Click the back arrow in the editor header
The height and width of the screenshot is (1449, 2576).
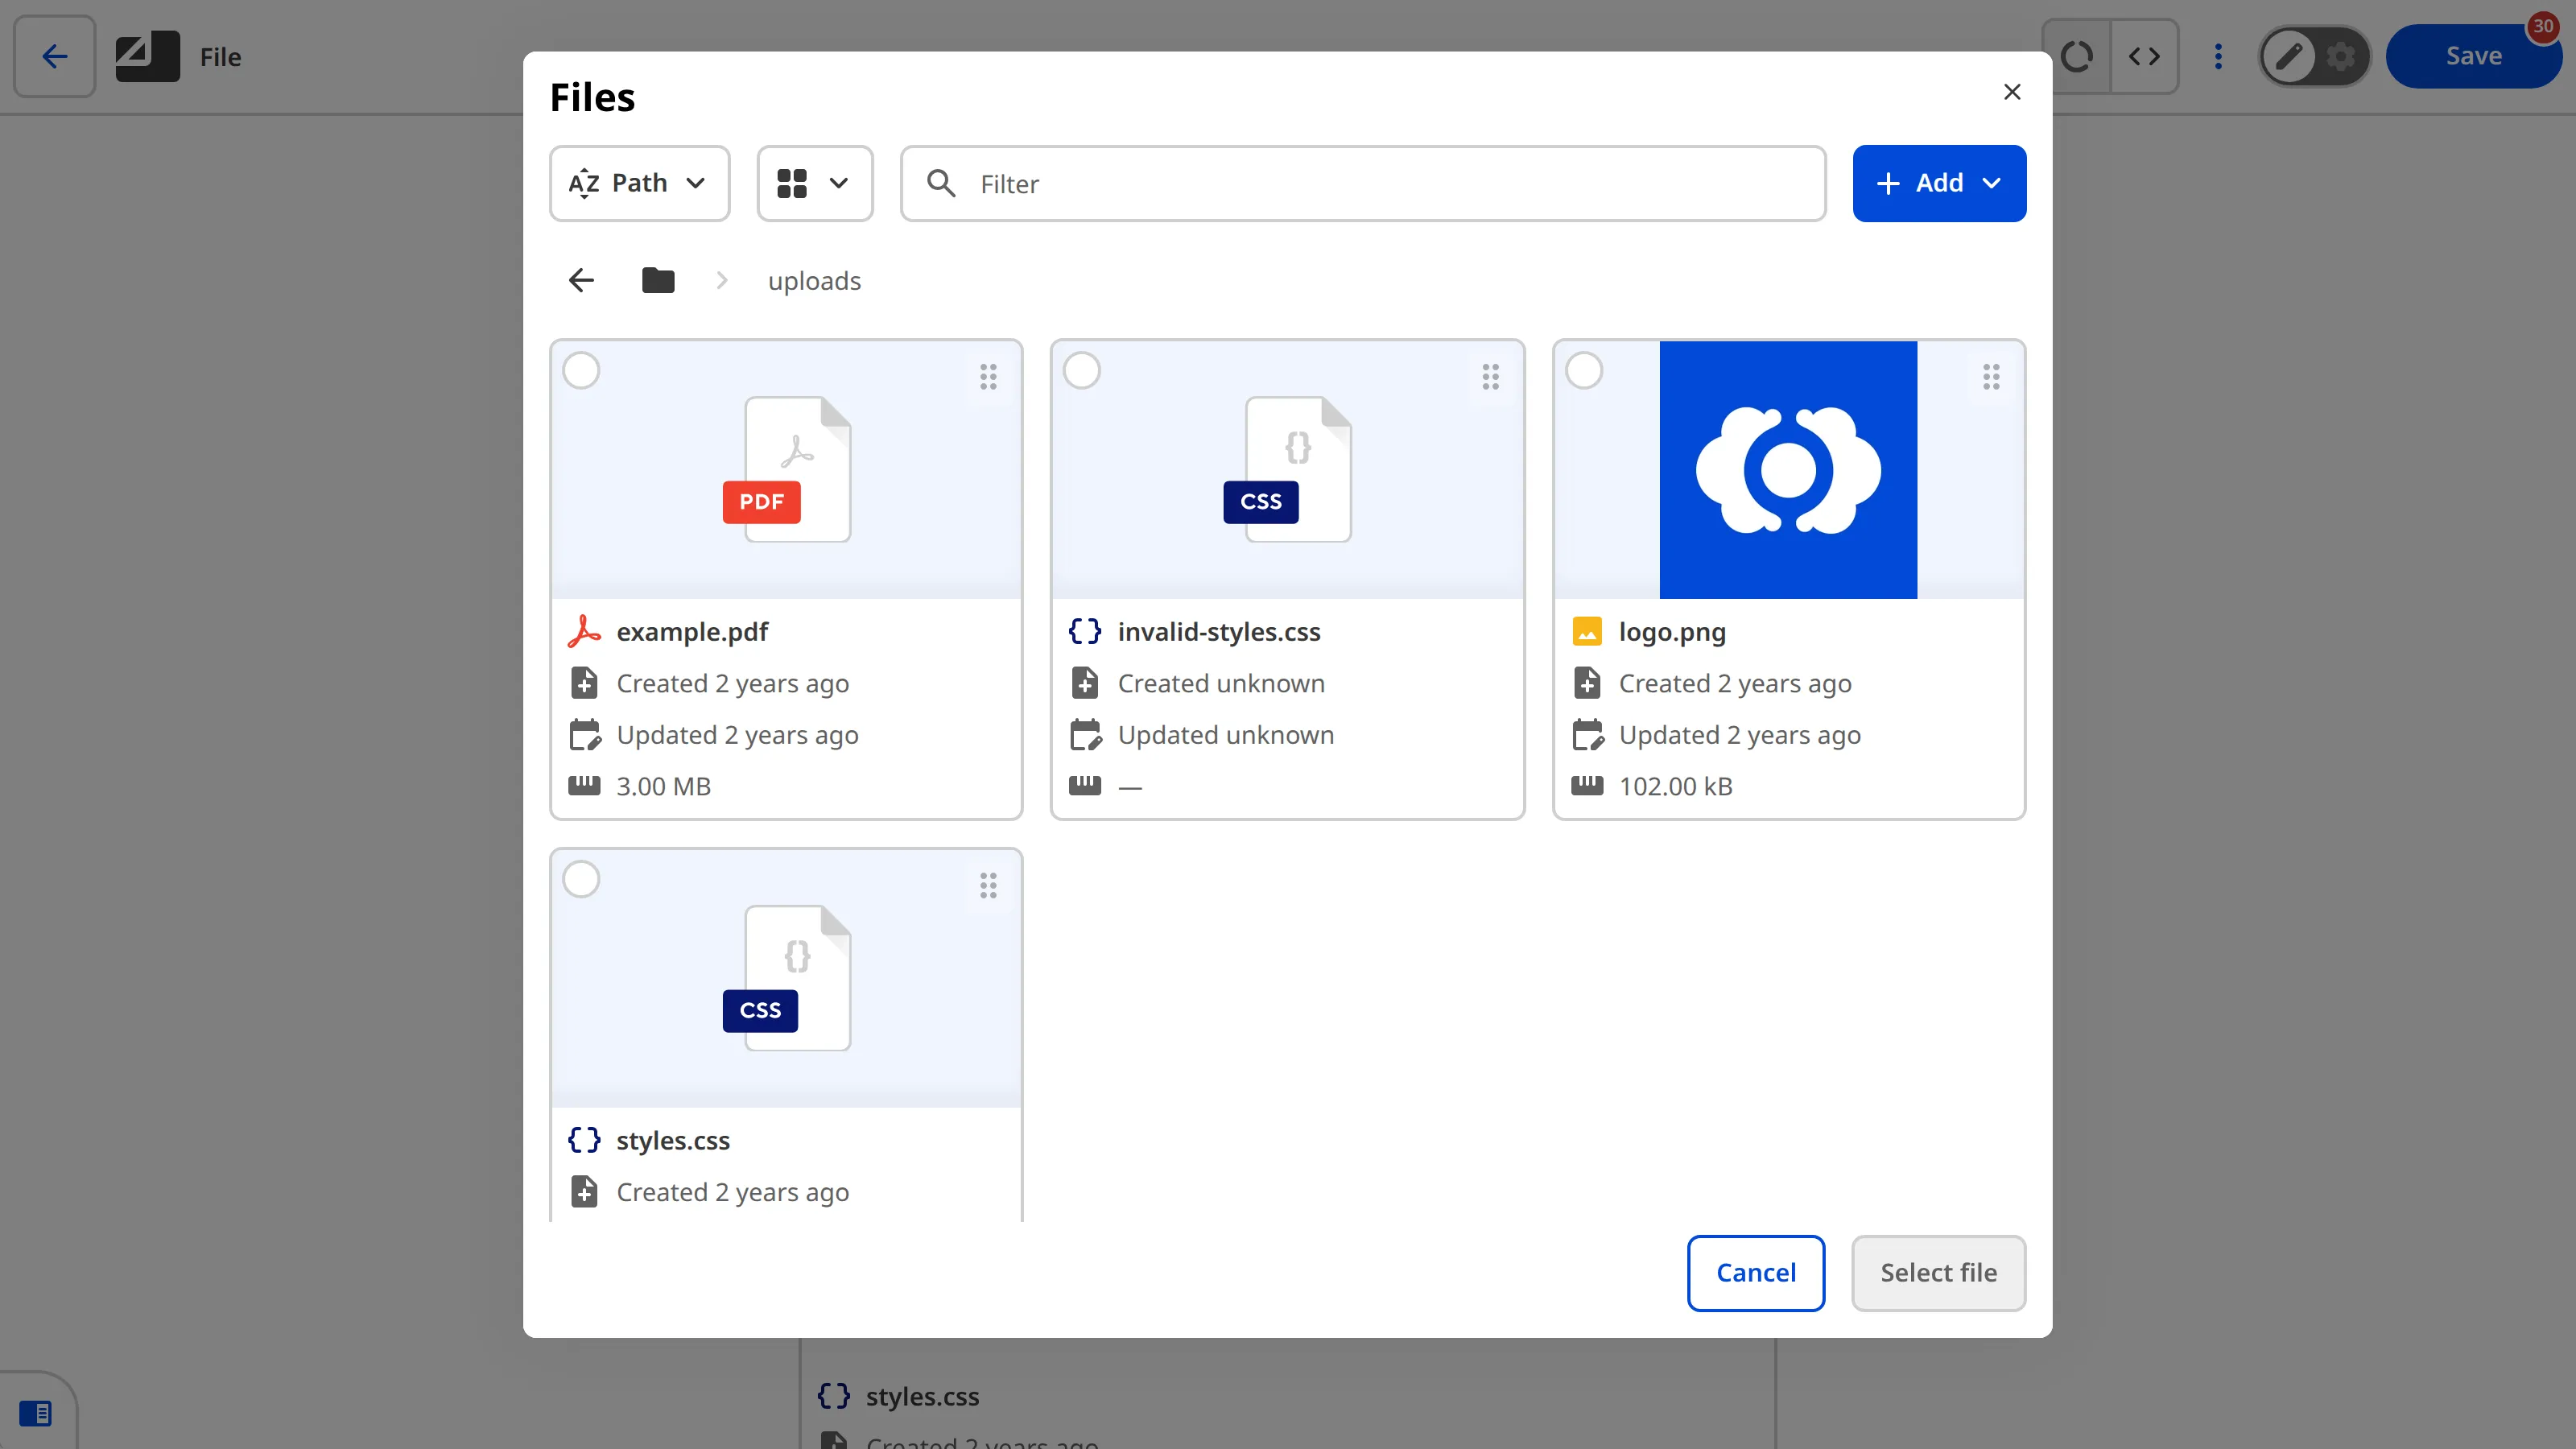(x=55, y=57)
